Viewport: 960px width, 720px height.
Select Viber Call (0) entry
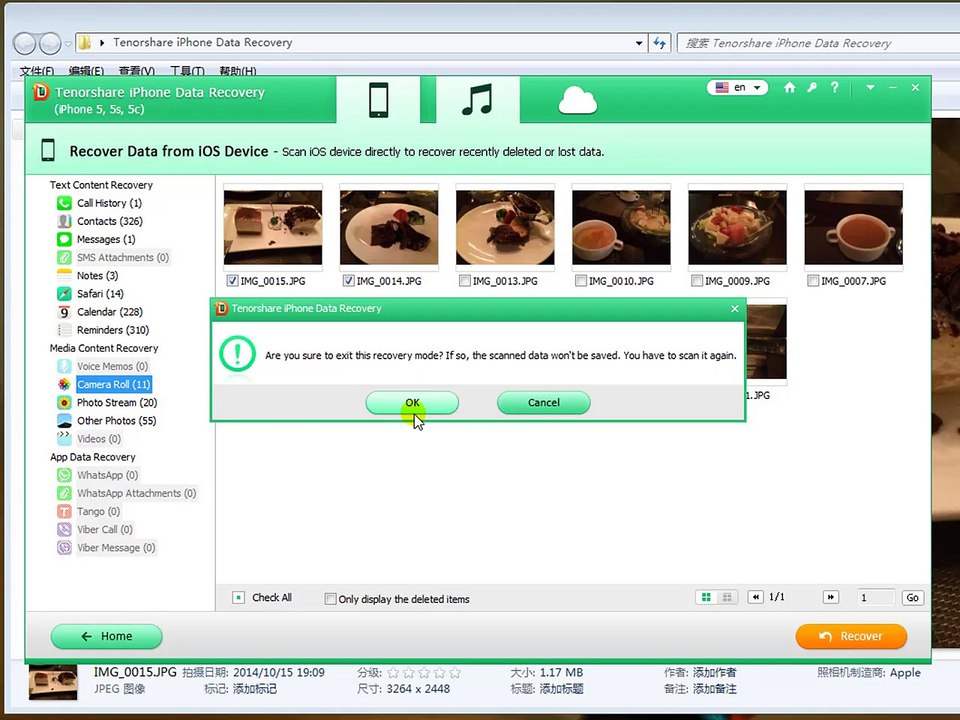click(x=104, y=530)
